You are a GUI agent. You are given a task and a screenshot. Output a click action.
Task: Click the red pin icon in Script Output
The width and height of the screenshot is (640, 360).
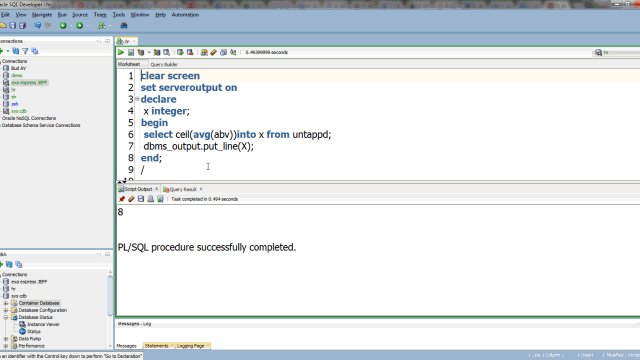coord(122,199)
